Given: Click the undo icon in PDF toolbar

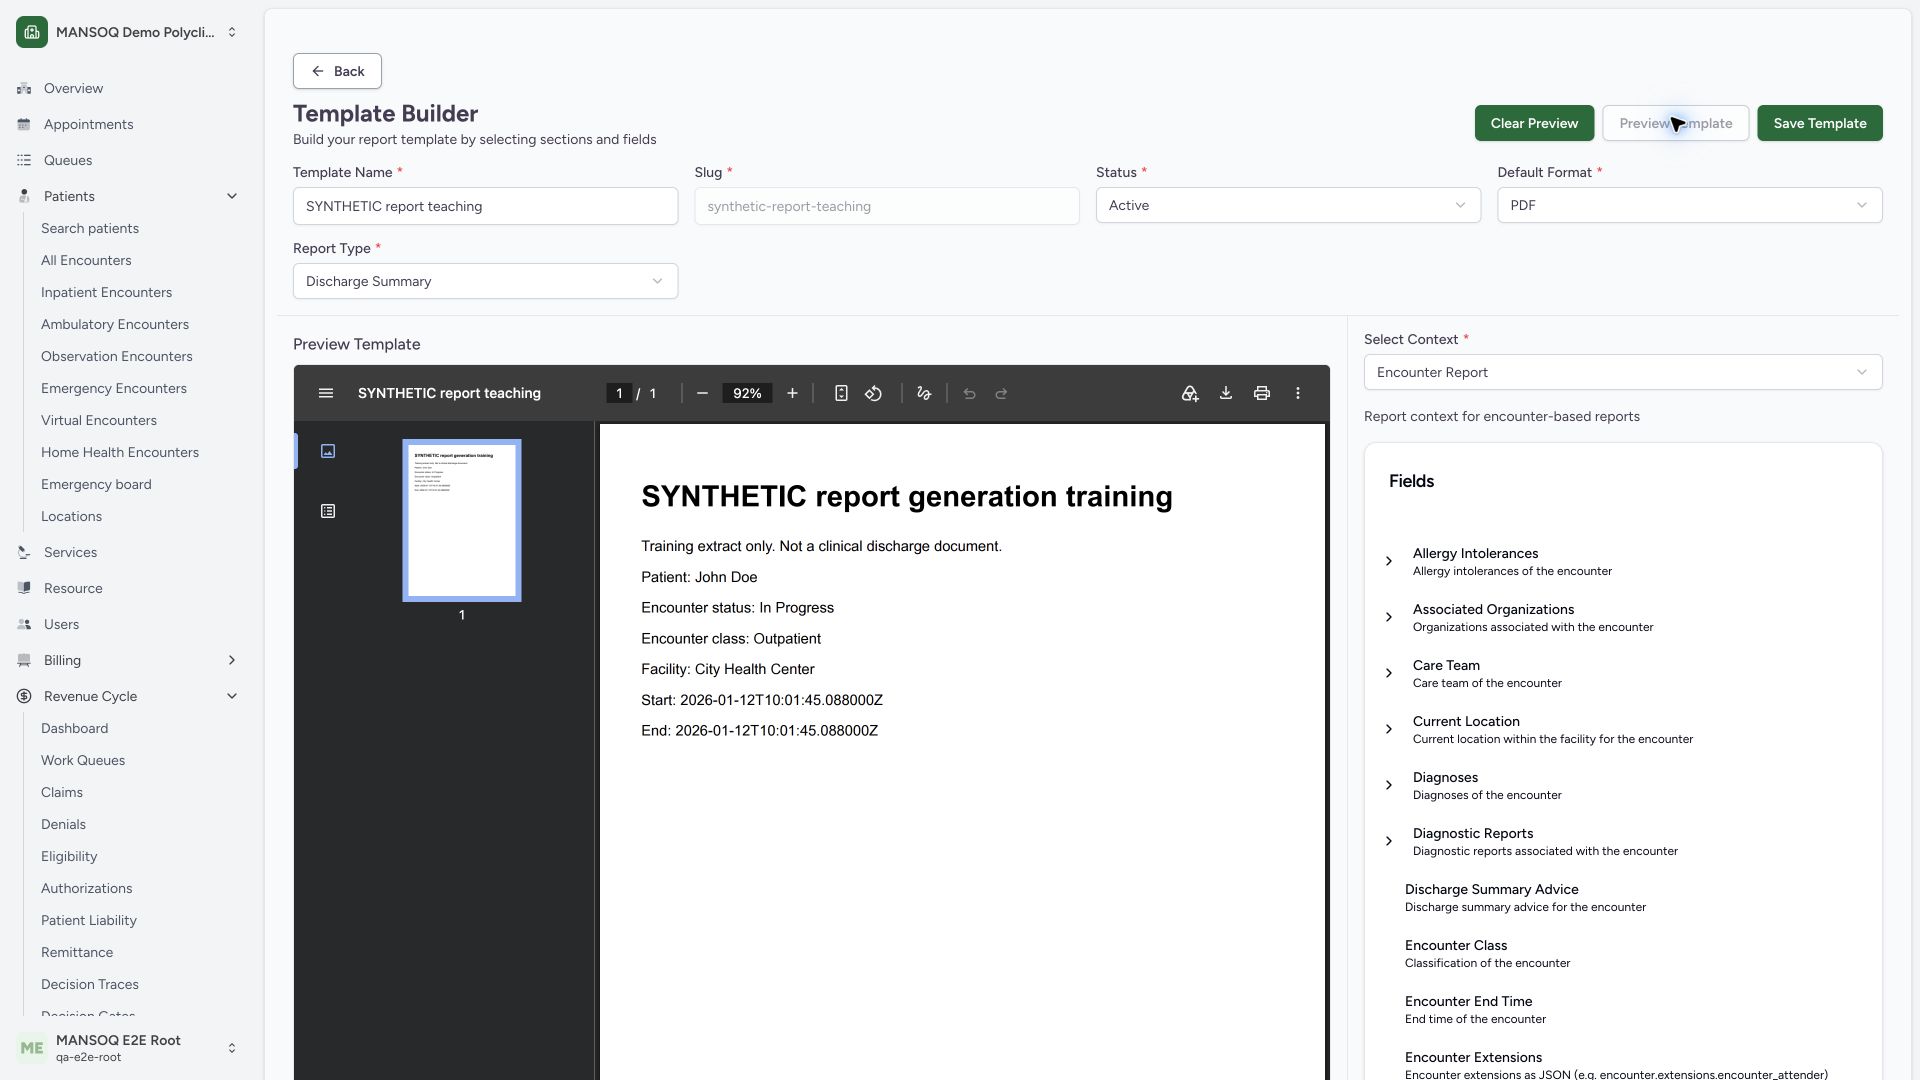Looking at the screenshot, I should (969, 393).
